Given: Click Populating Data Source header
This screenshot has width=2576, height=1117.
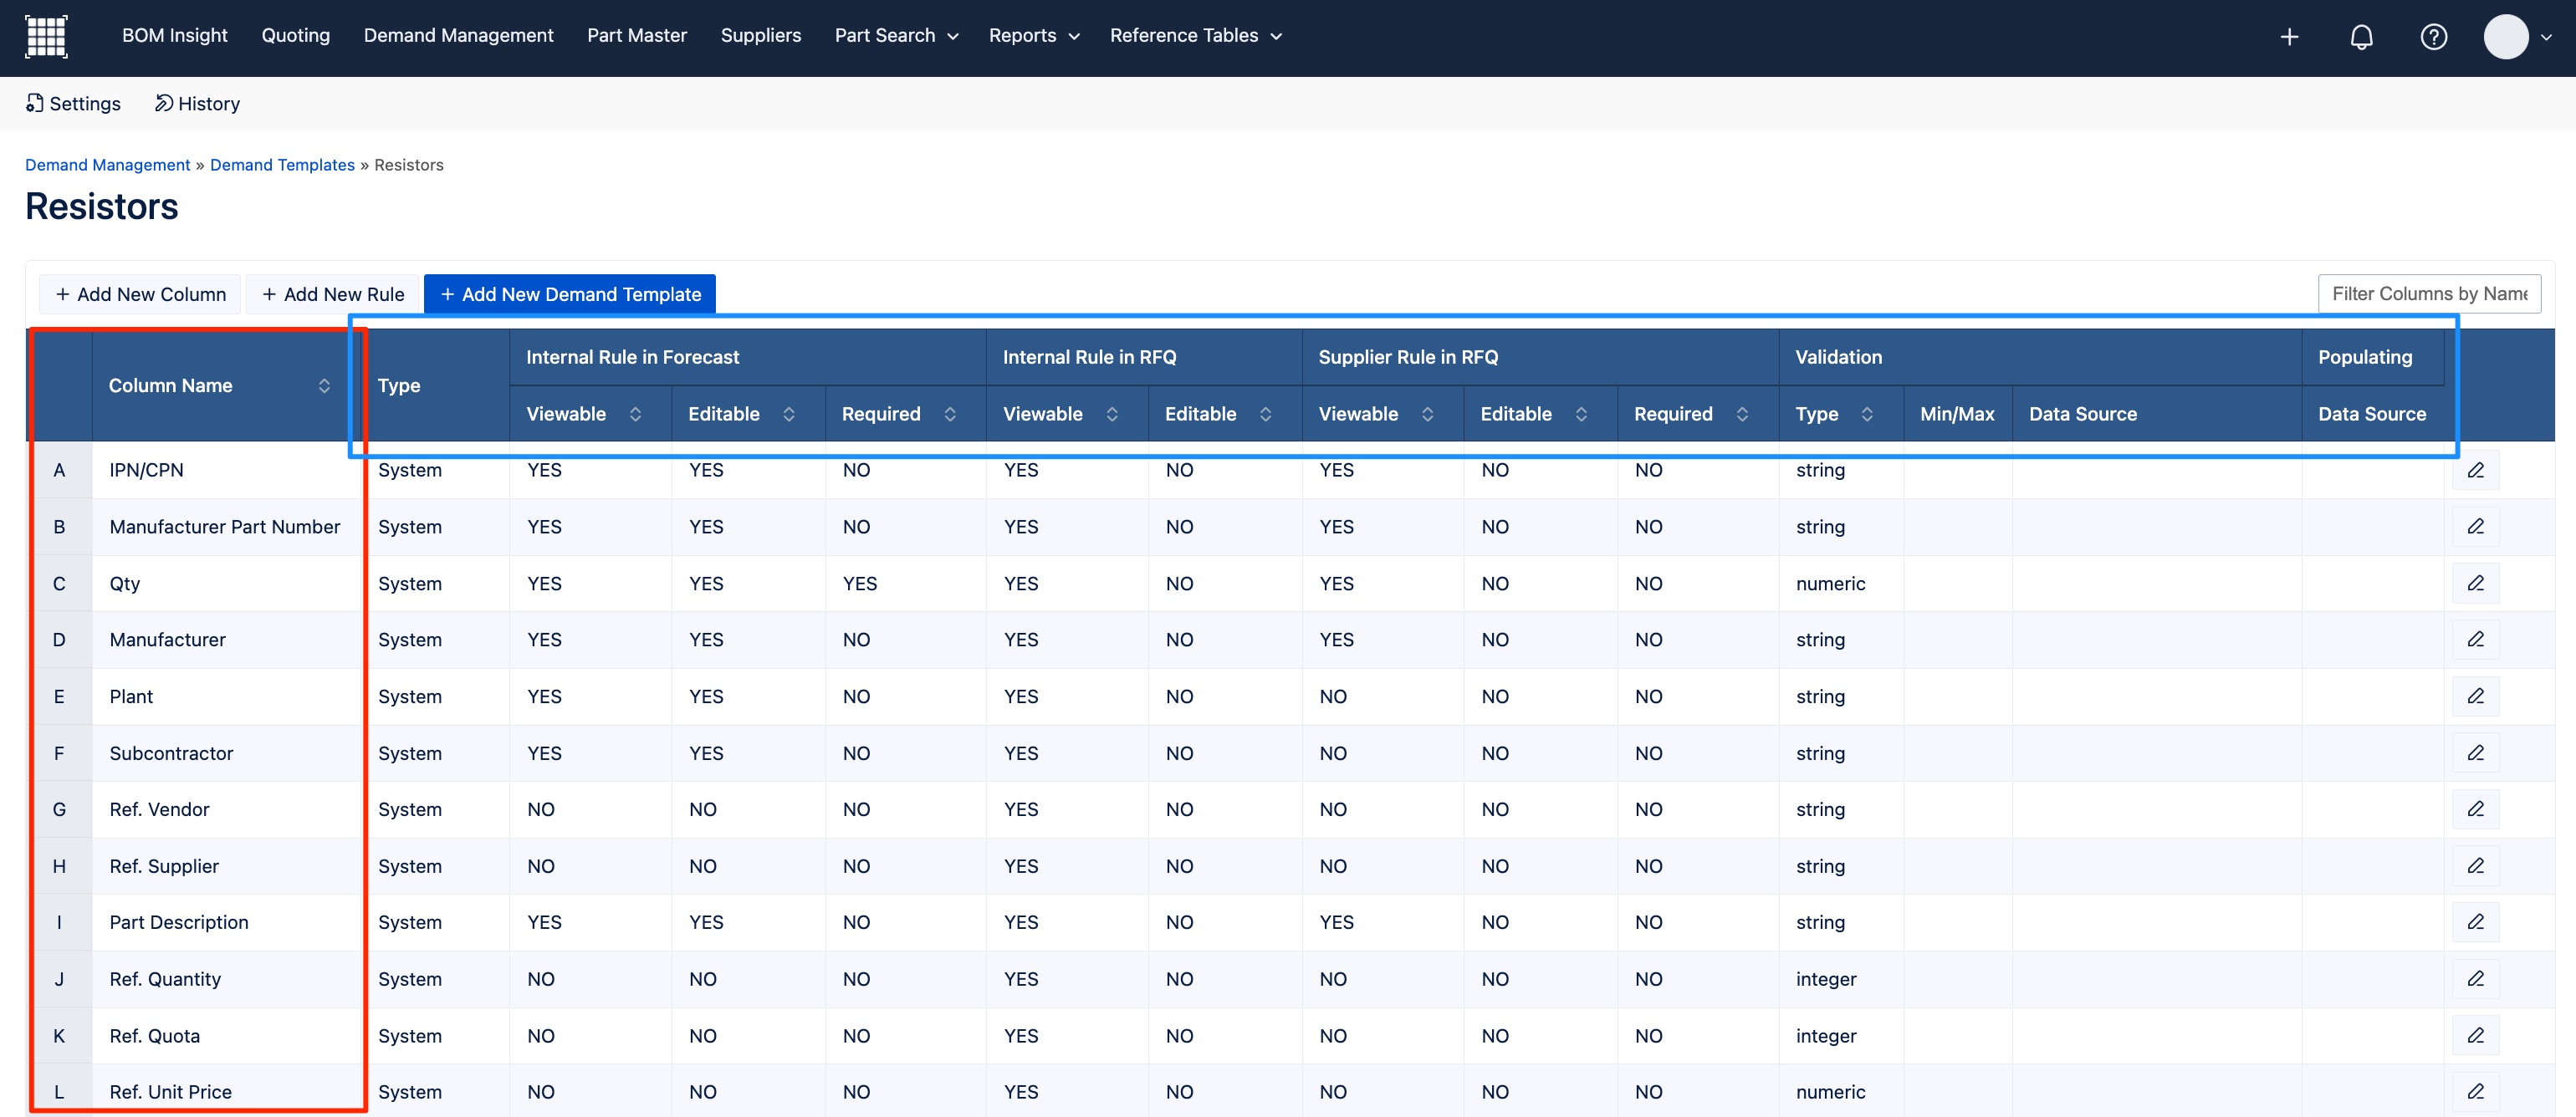Looking at the screenshot, I should point(2372,414).
